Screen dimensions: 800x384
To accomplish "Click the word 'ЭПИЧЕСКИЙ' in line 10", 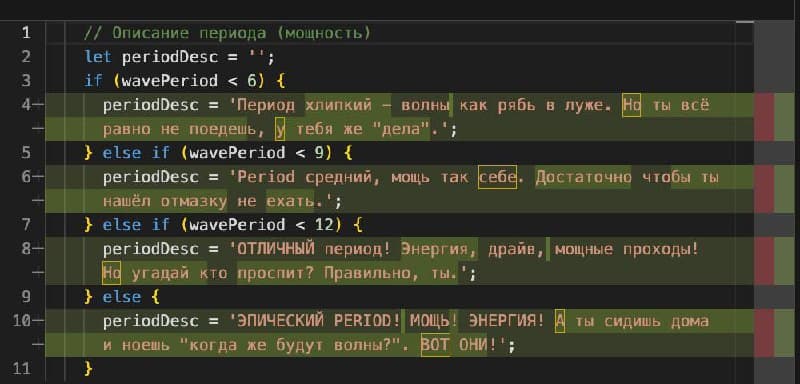I will tap(281, 321).
